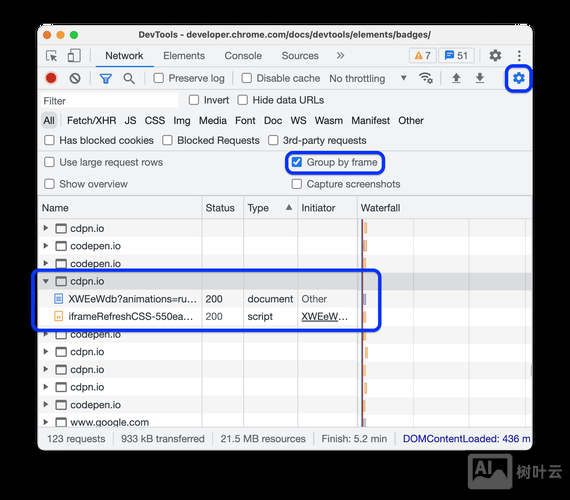Expand the first cdpn.io frame
570x500 pixels.
[x=46, y=228]
